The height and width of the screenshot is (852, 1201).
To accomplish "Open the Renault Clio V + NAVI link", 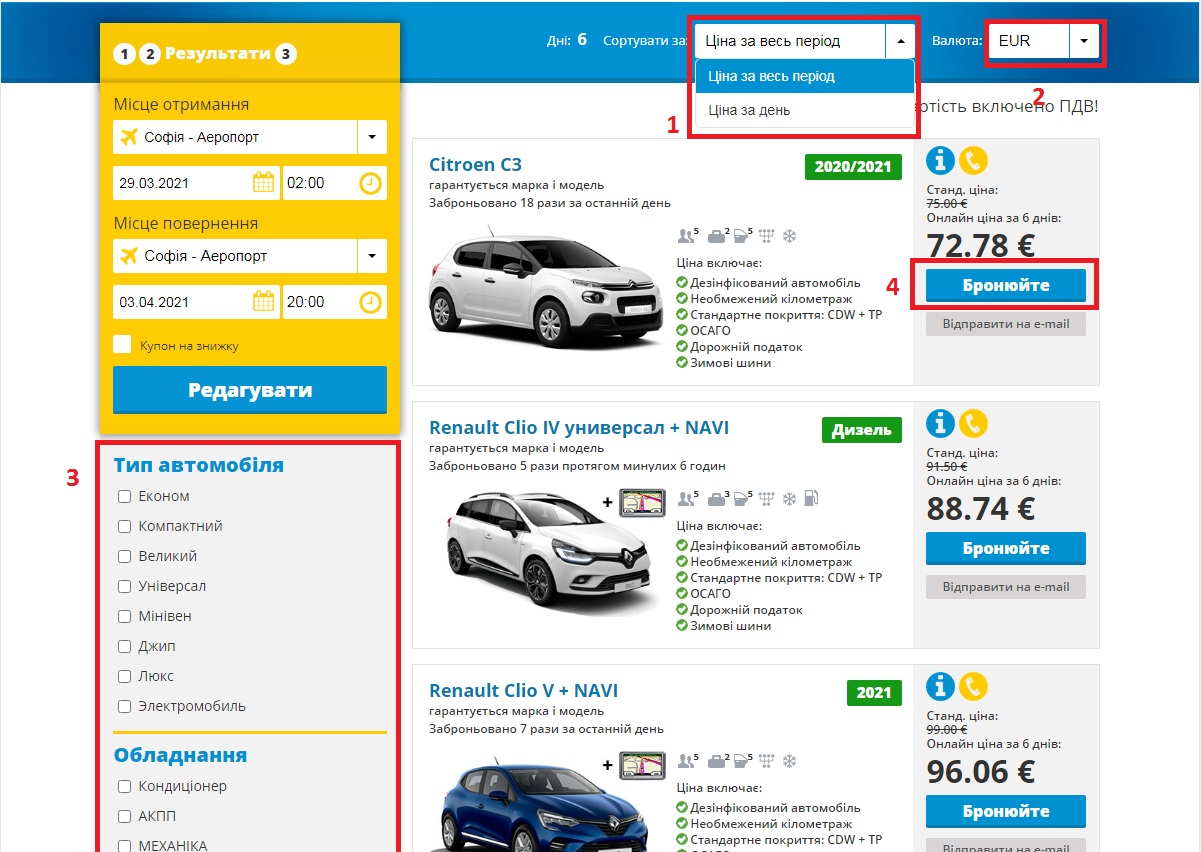I will (x=523, y=691).
